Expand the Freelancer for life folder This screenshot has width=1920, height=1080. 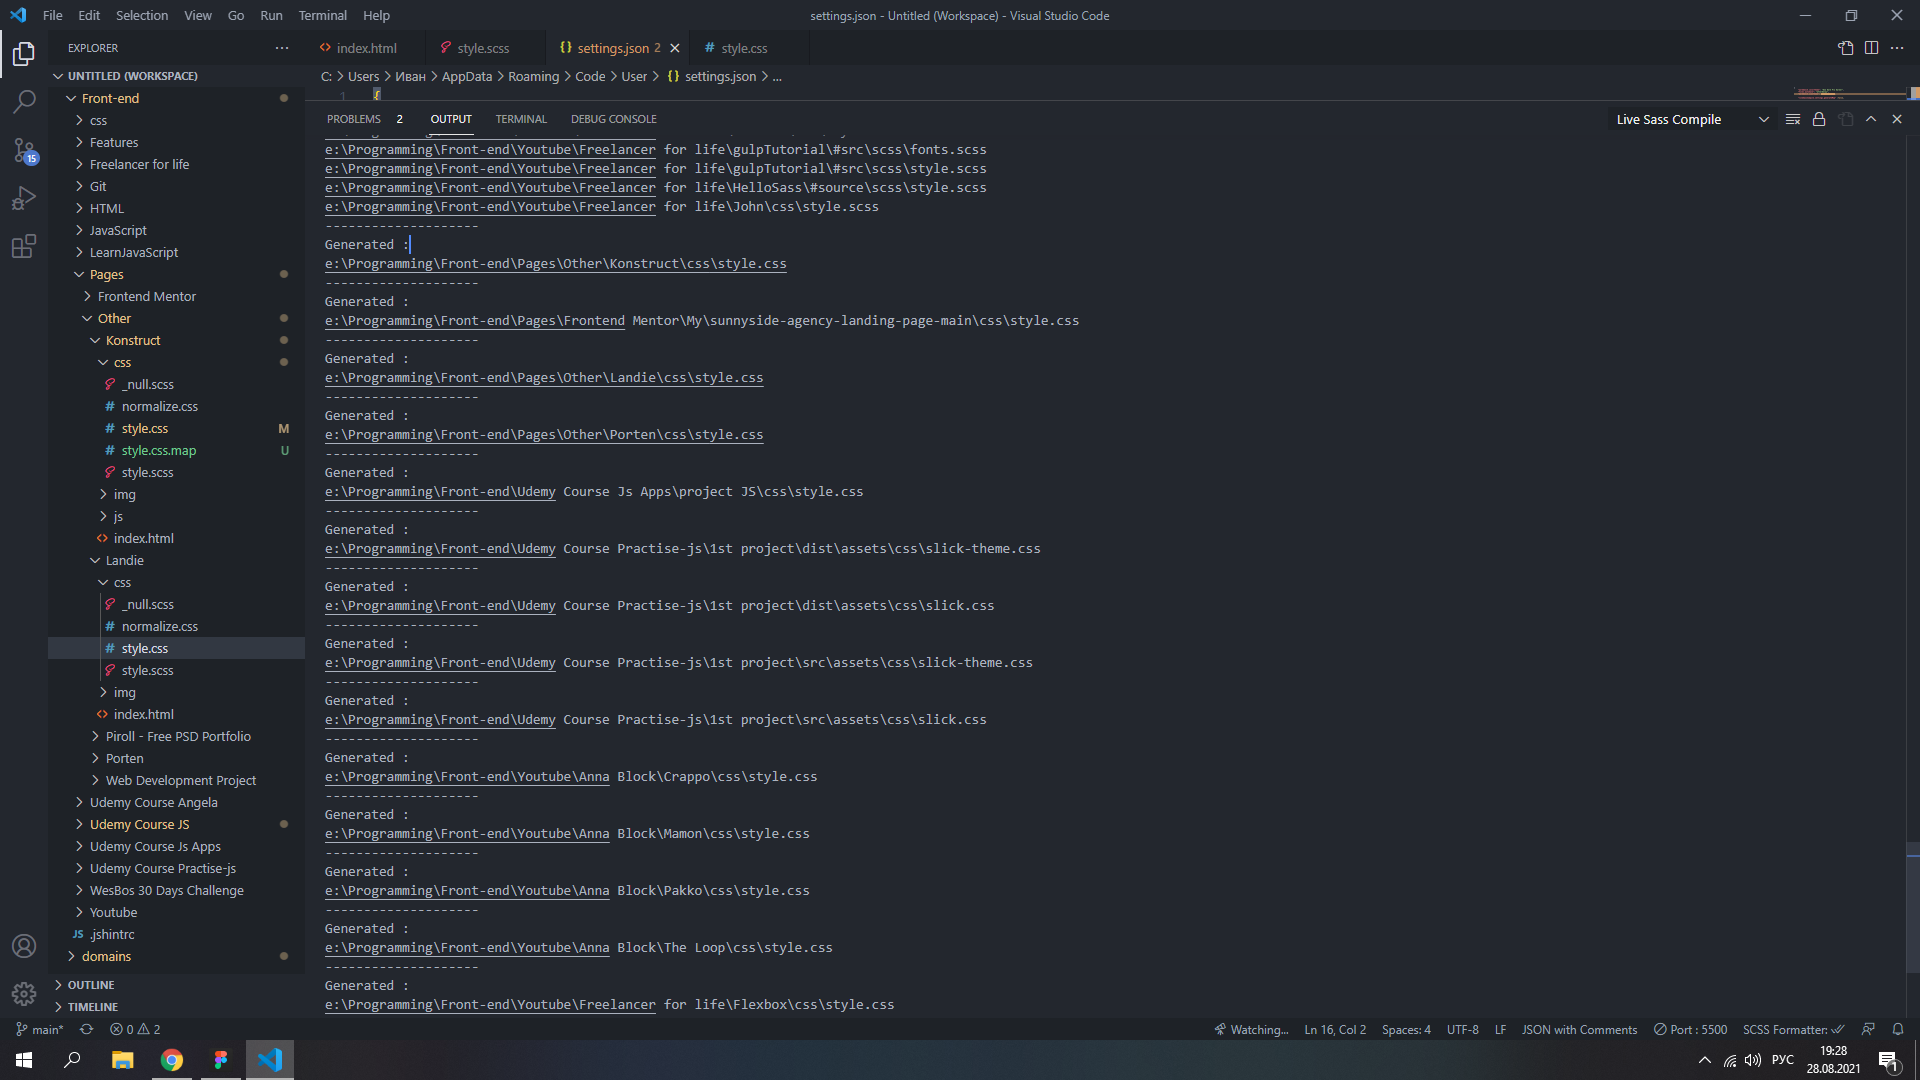click(x=176, y=164)
